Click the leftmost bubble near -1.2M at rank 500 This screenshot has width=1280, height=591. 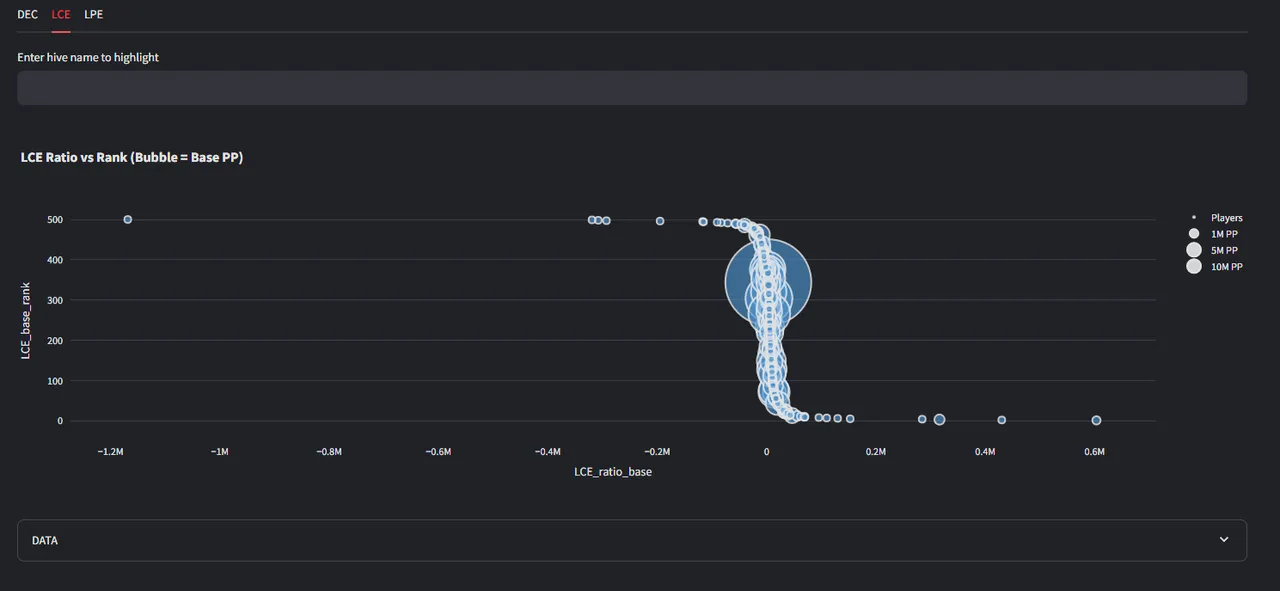[128, 219]
